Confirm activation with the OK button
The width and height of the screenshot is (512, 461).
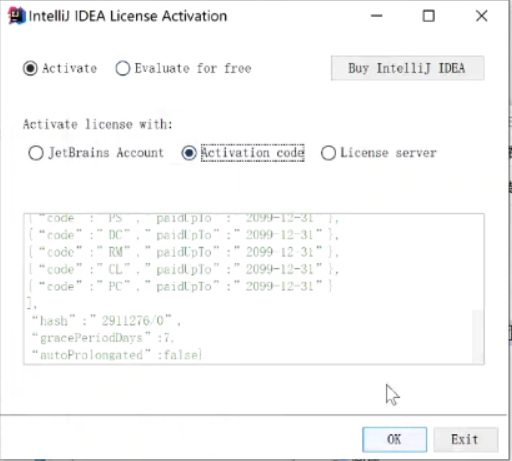pos(394,439)
